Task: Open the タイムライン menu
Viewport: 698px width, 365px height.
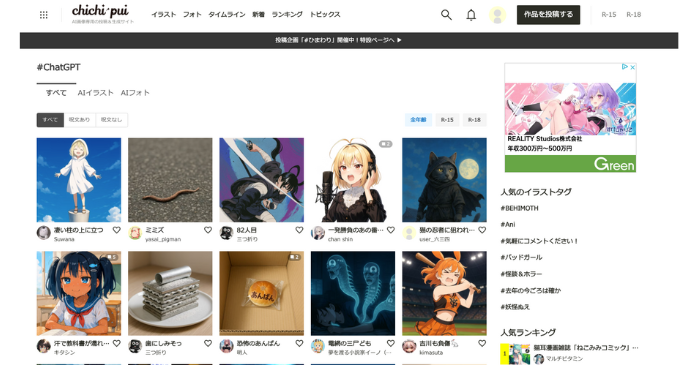Action: 227,15
